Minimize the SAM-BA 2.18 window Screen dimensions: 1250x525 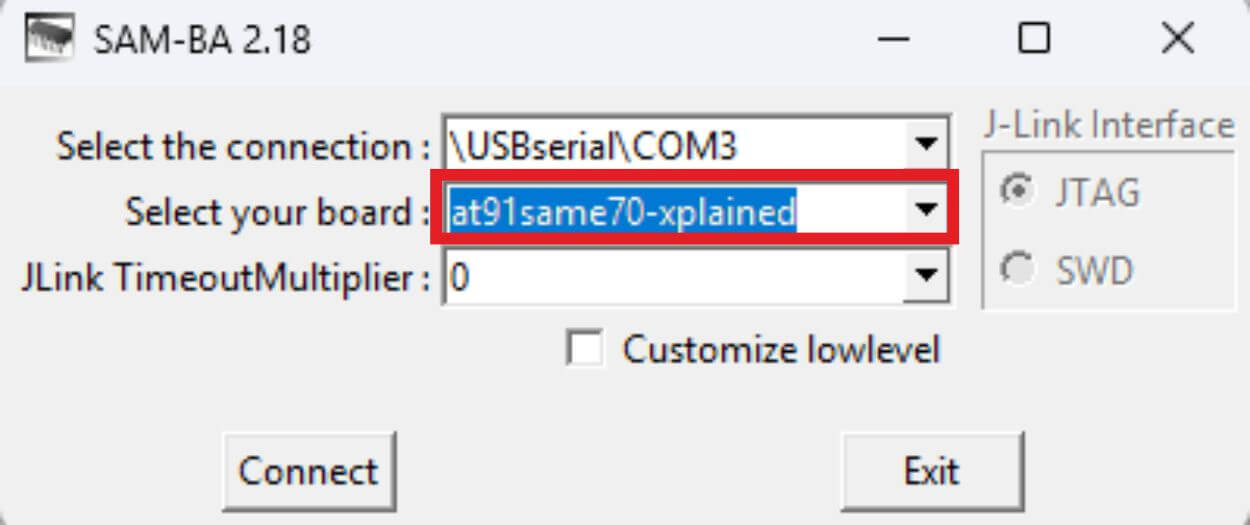[x=891, y=39]
